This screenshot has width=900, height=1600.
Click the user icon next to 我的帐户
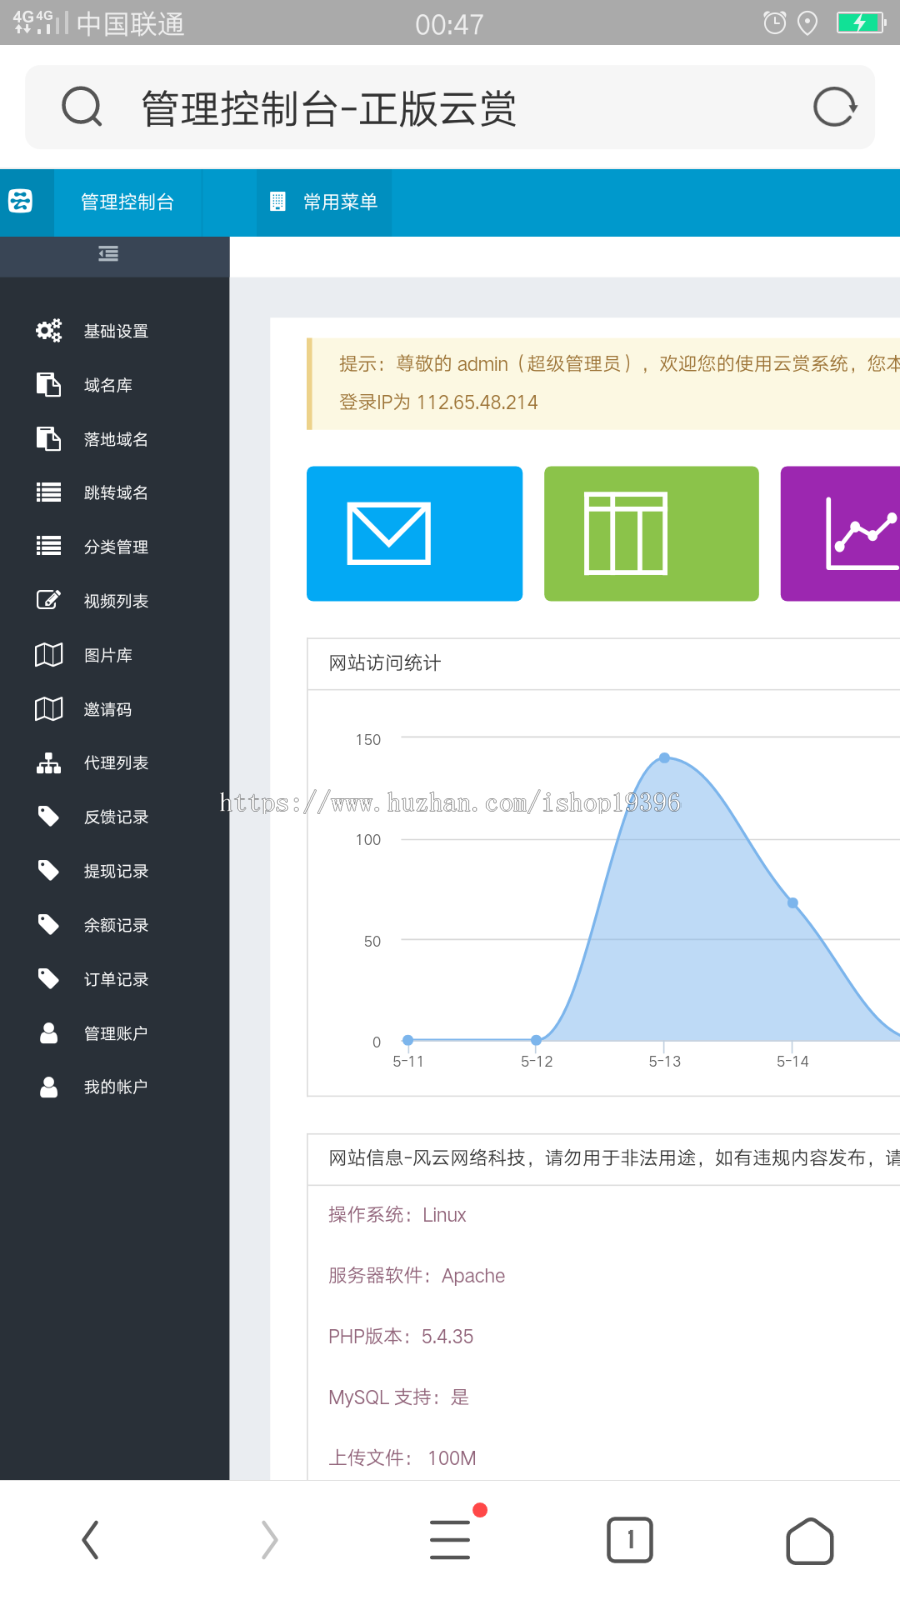coord(49,1086)
